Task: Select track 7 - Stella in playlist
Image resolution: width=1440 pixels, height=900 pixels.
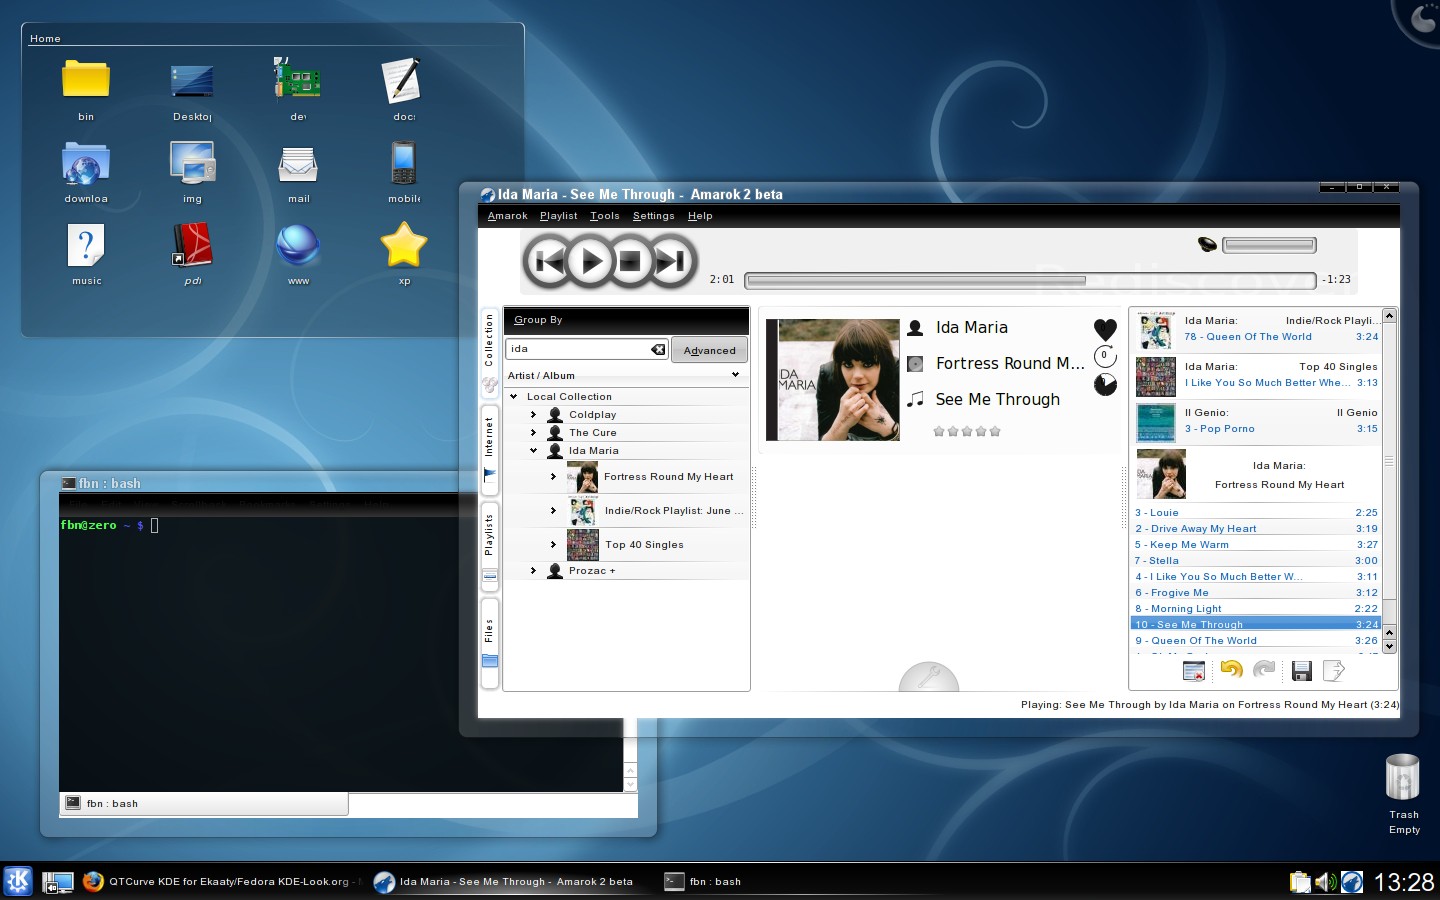Action: [x=1256, y=560]
